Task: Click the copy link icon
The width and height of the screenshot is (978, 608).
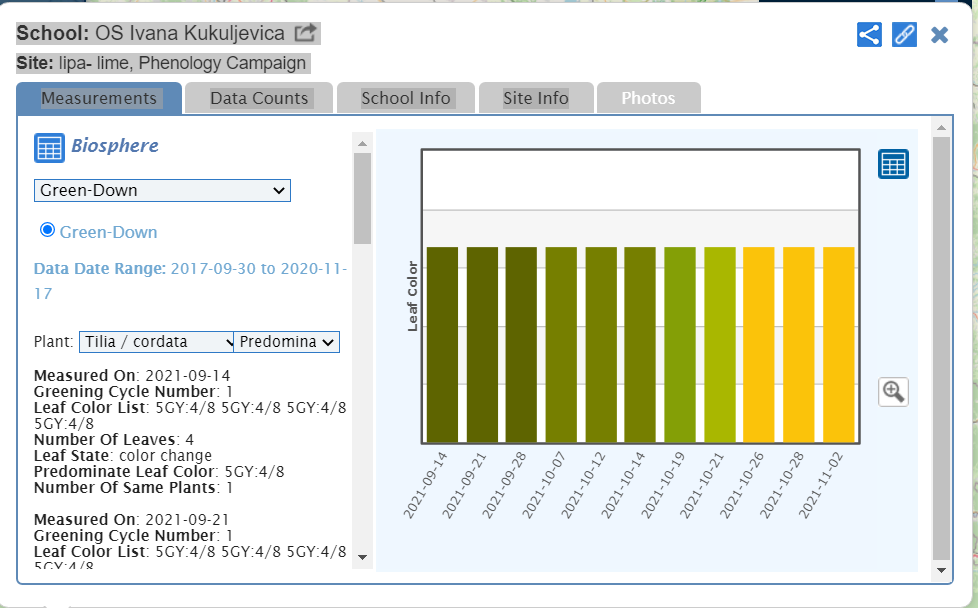Action: click(x=904, y=35)
